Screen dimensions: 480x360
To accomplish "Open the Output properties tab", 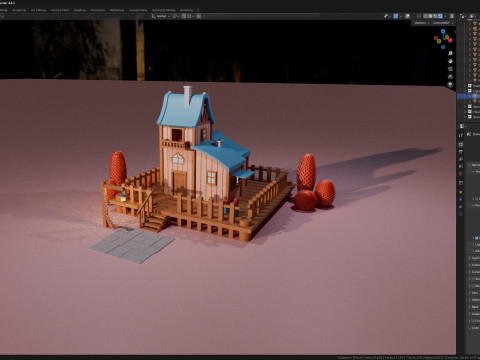I will [x=461, y=152].
